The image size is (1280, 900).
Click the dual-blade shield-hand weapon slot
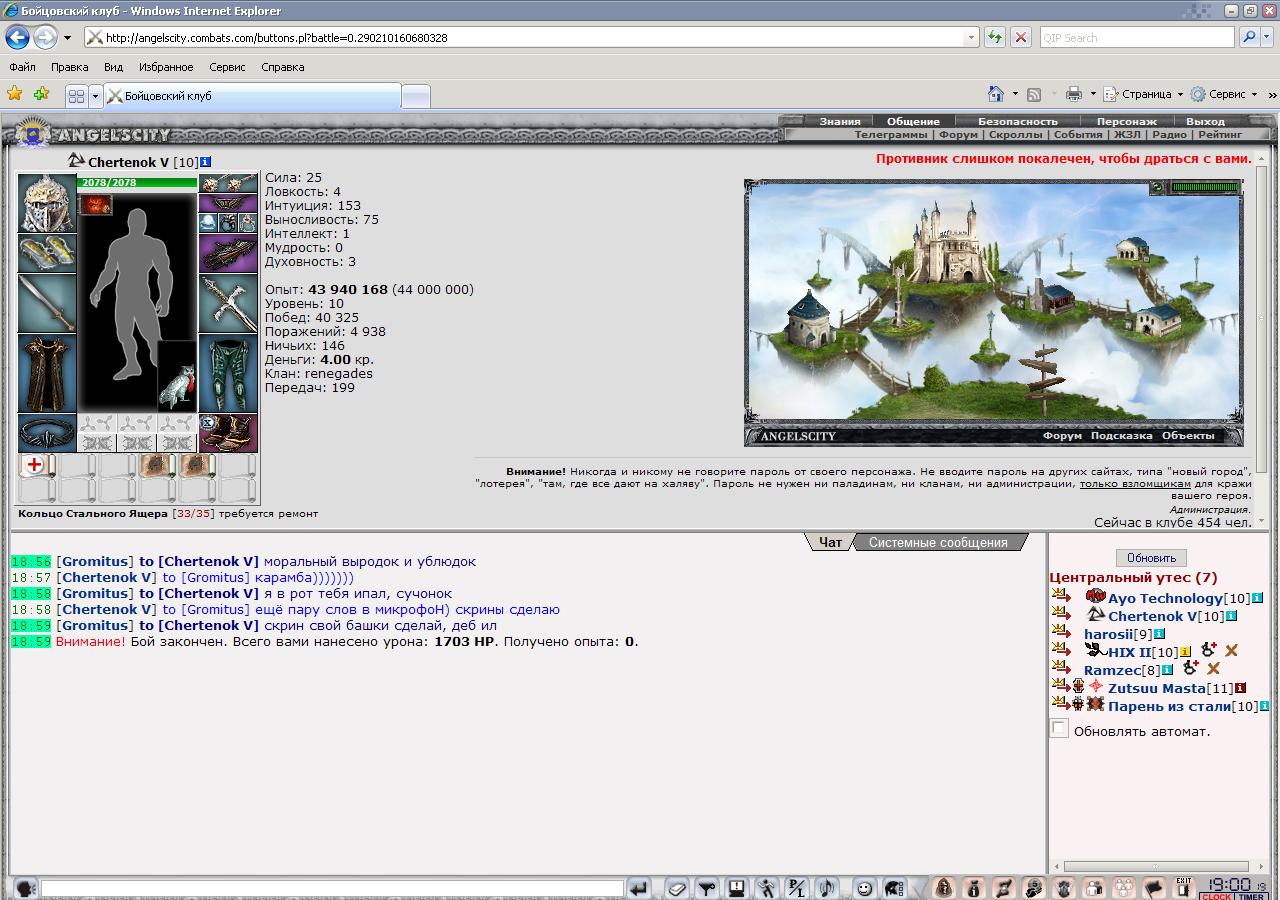228,304
